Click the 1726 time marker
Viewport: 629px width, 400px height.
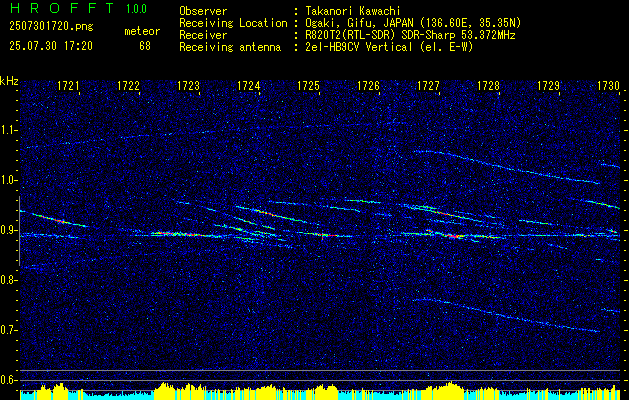[369, 86]
